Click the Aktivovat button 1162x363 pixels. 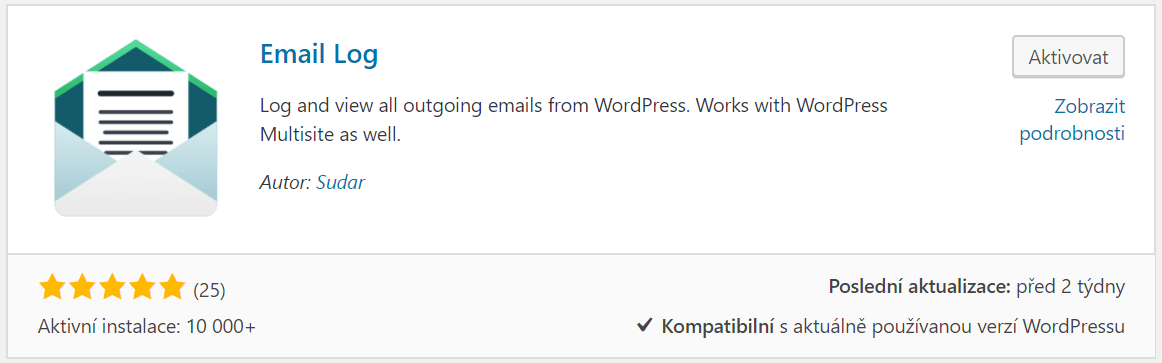point(1068,56)
